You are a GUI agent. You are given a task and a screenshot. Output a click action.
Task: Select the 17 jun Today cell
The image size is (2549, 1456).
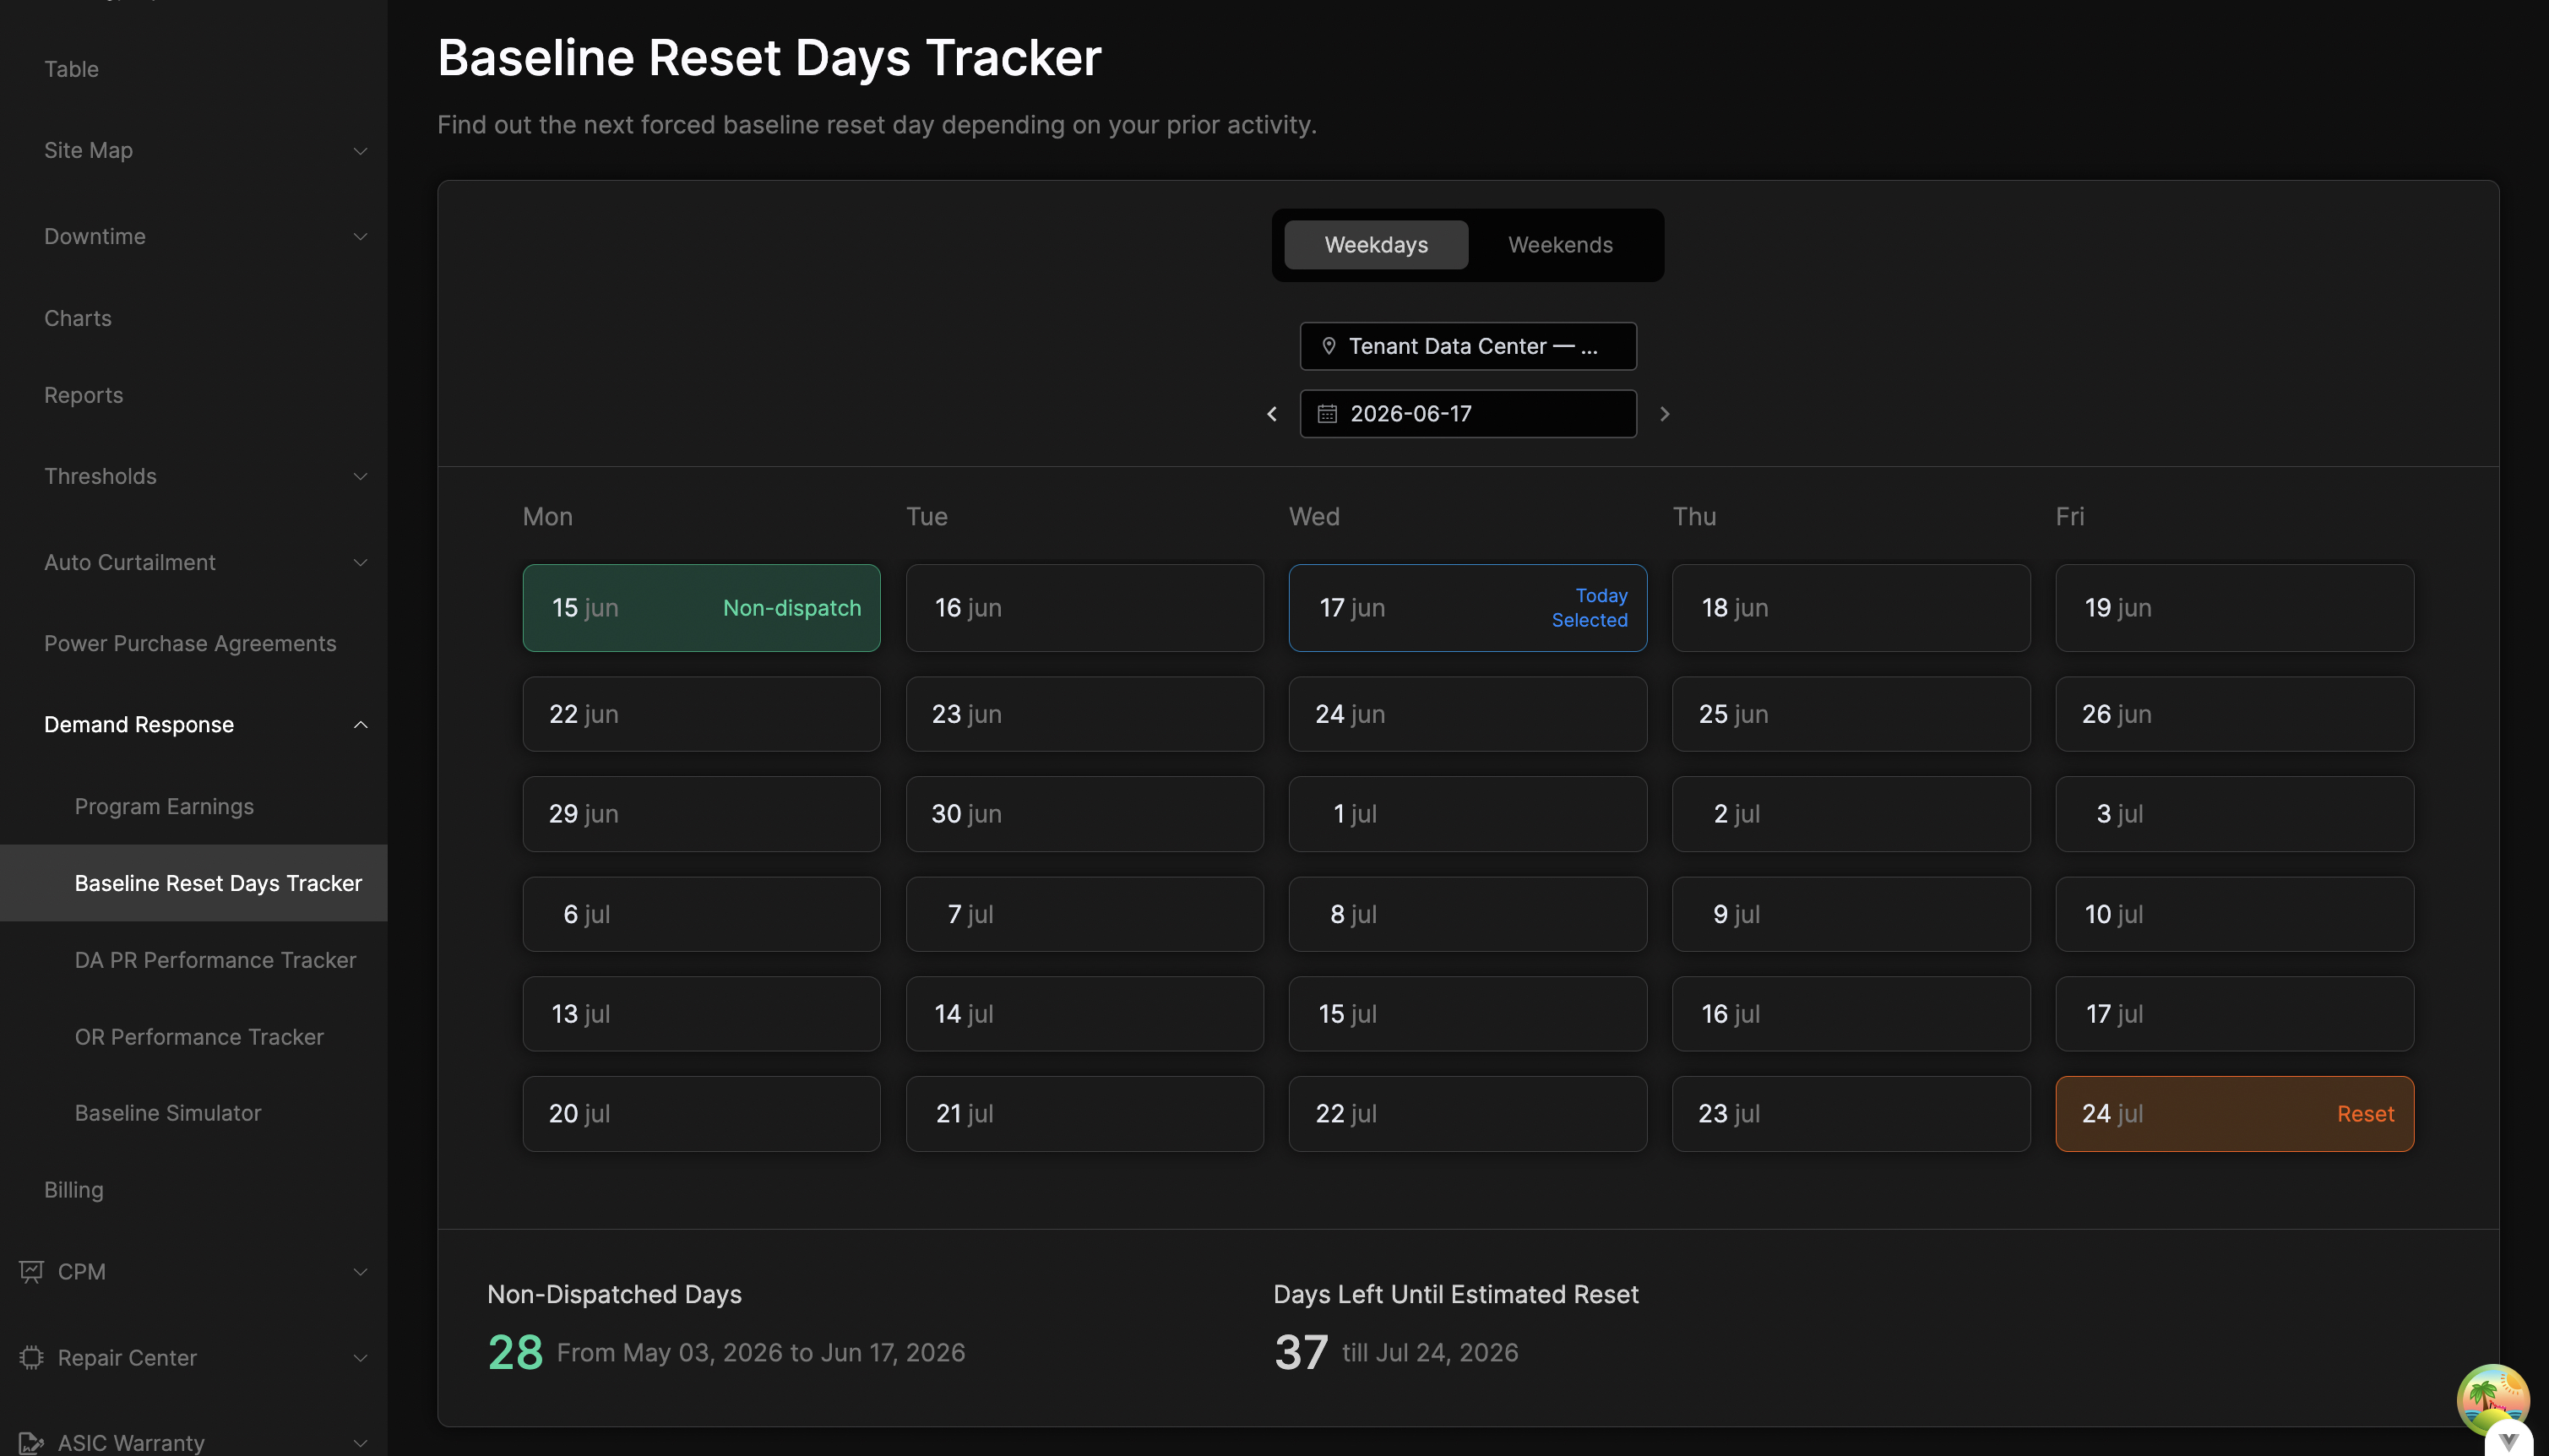click(1468, 608)
